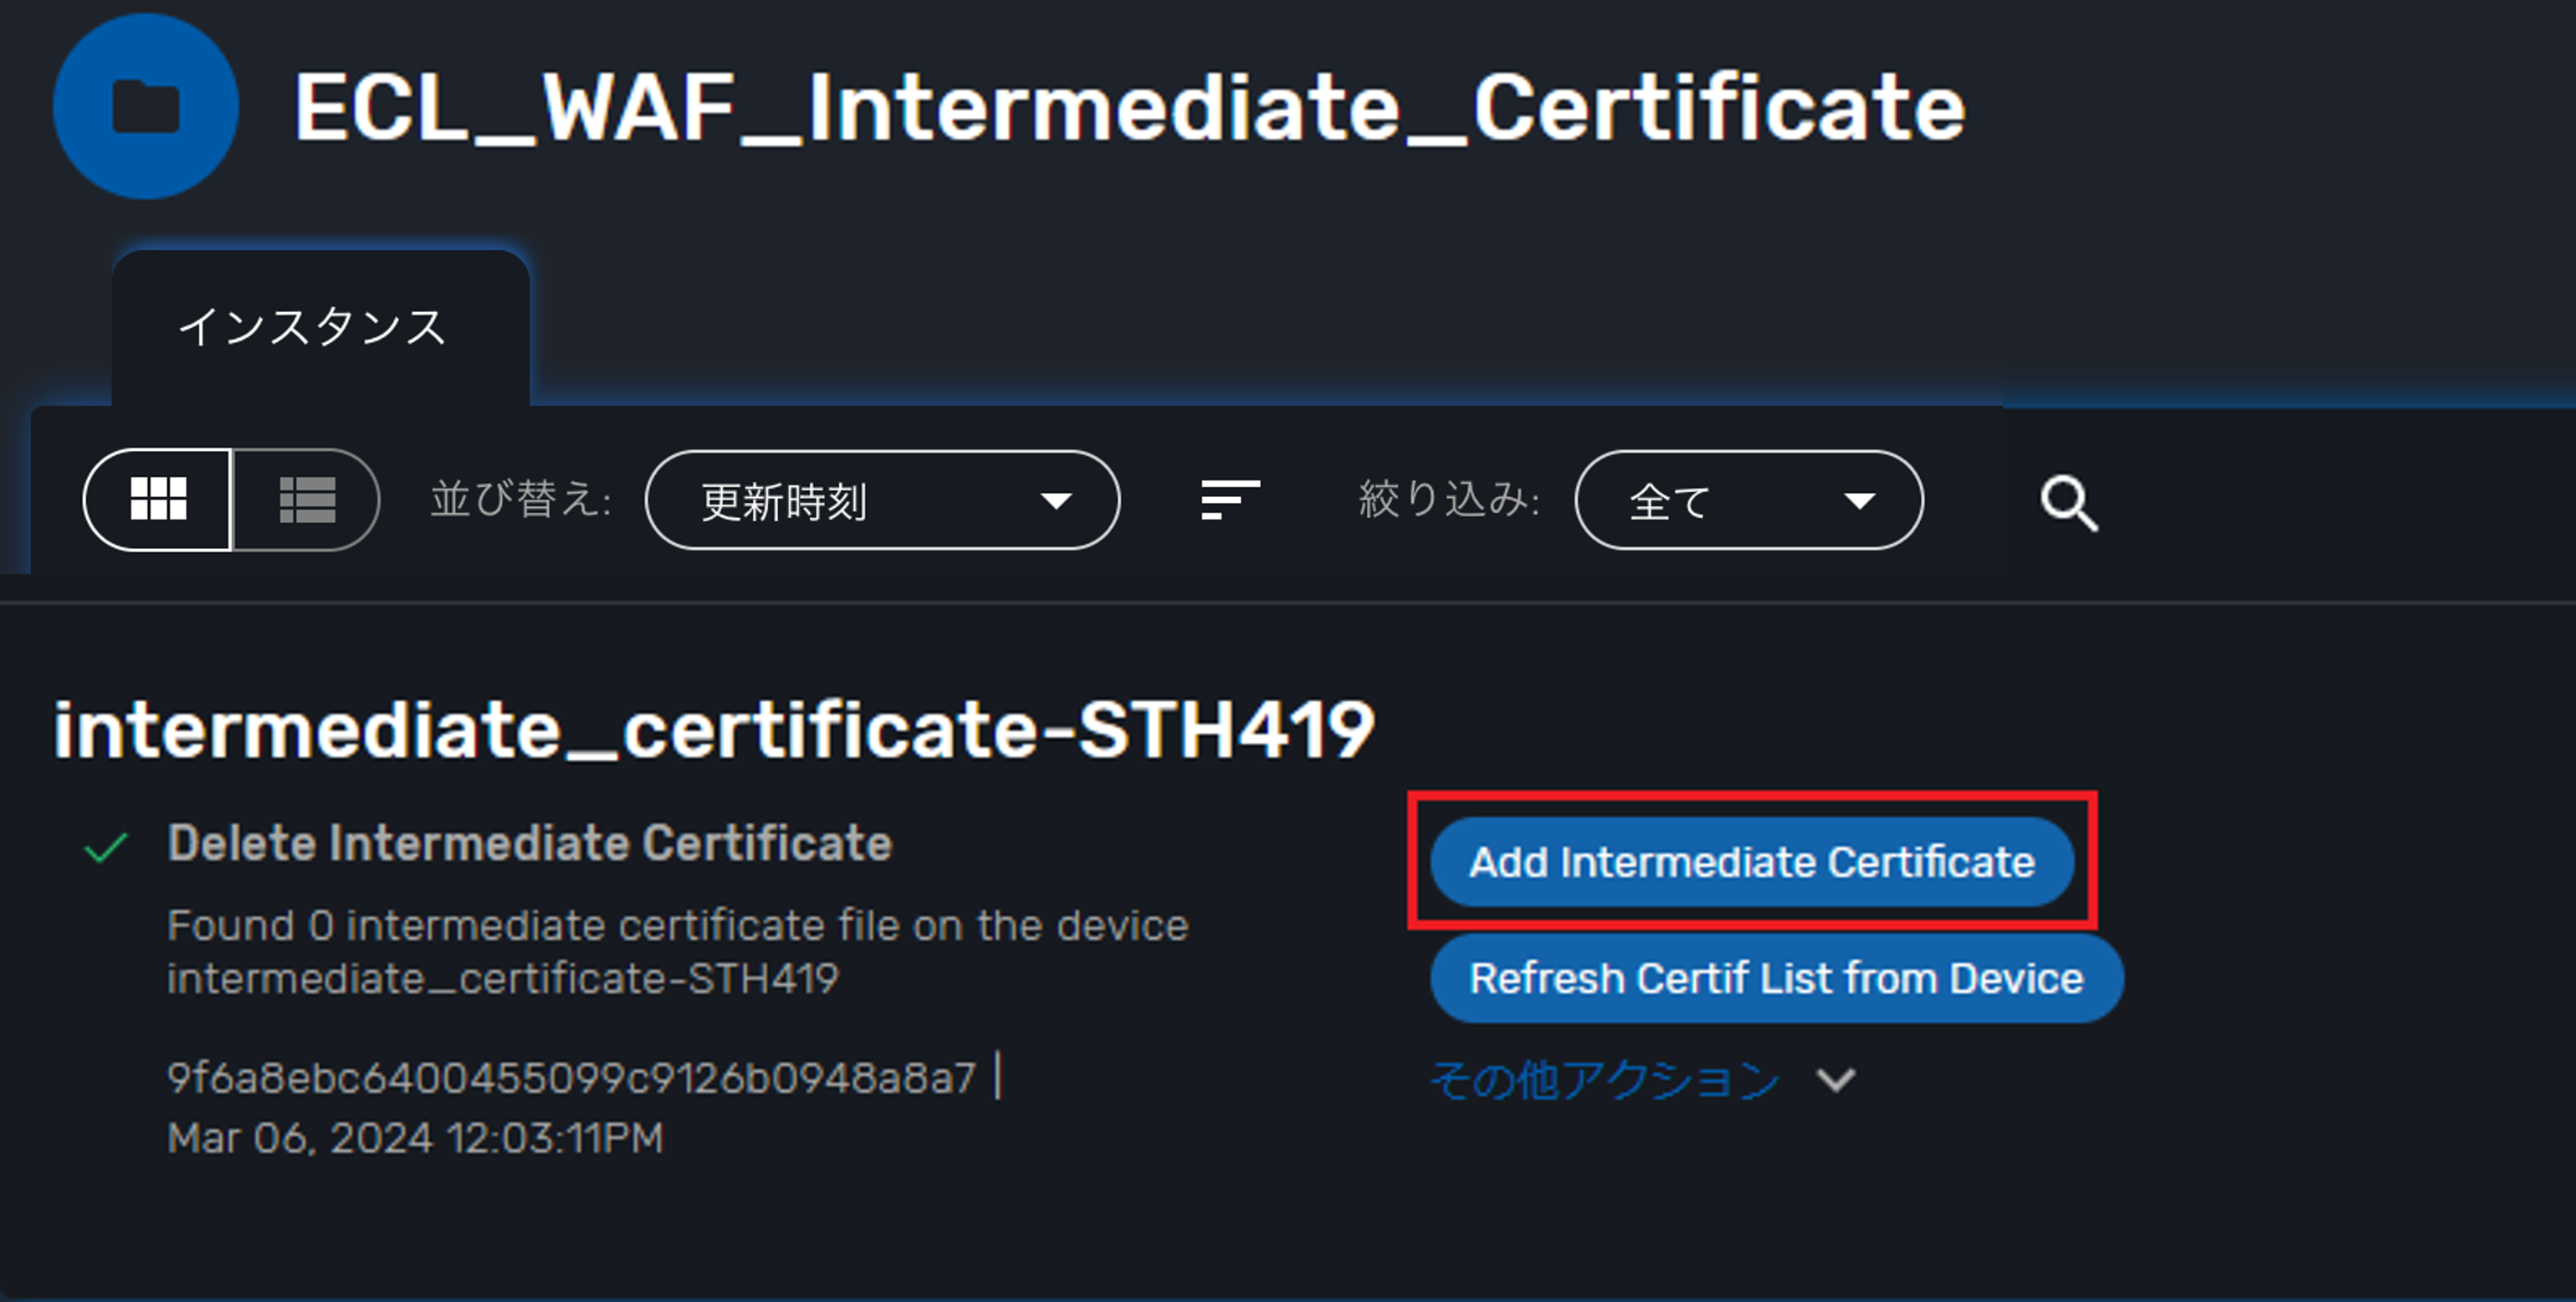Switch to grid view layout
The width and height of the screenshot is (2576, 1302).
coord(158,499)
